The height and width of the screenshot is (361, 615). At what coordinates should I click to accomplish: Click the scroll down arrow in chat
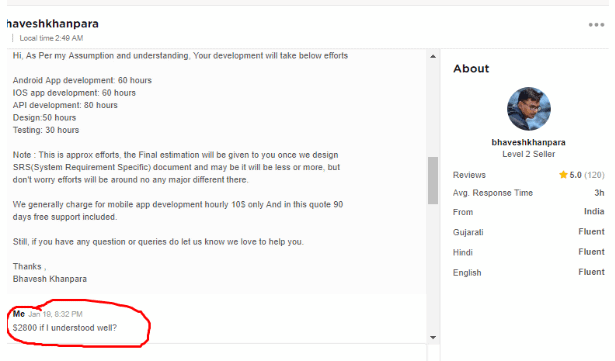click(x=433, y=337)
